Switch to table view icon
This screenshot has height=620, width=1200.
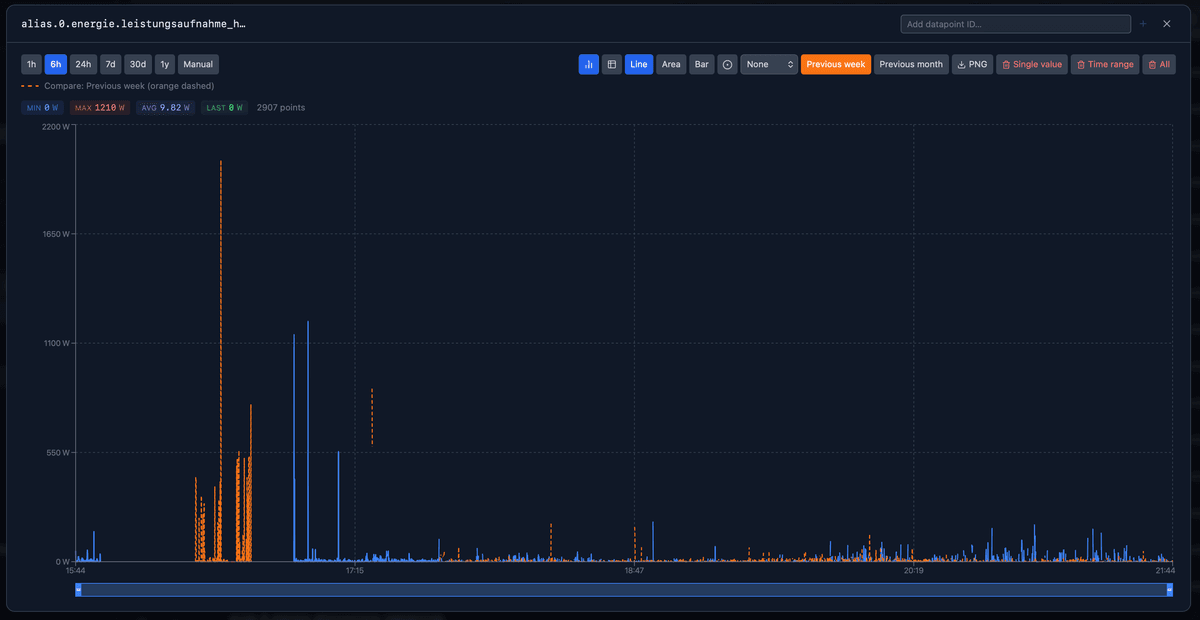tap(612, 64)
